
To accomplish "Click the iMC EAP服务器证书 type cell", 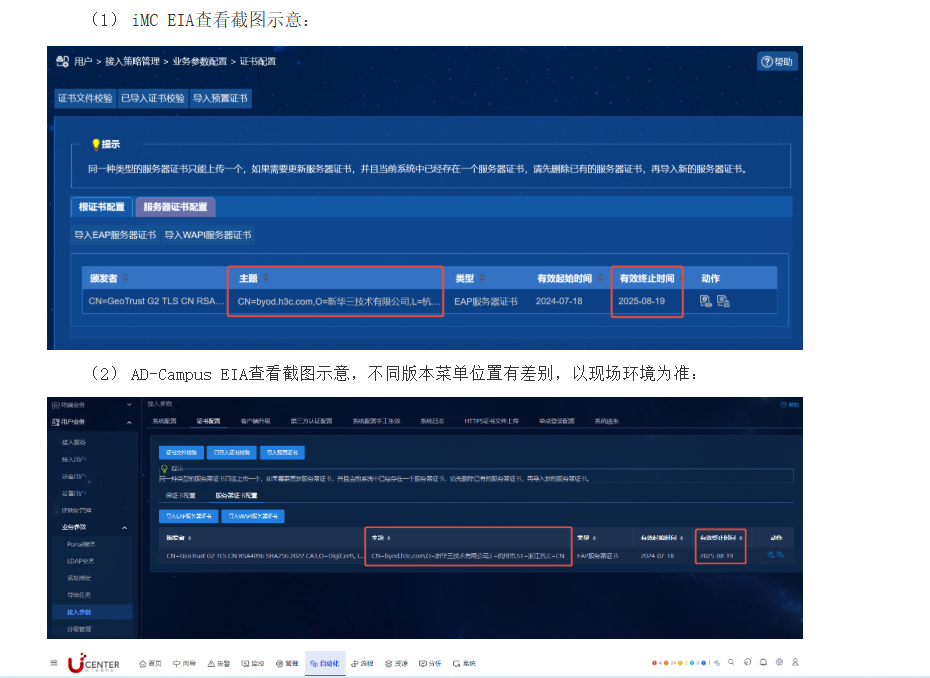I will (x=486, y=301).
